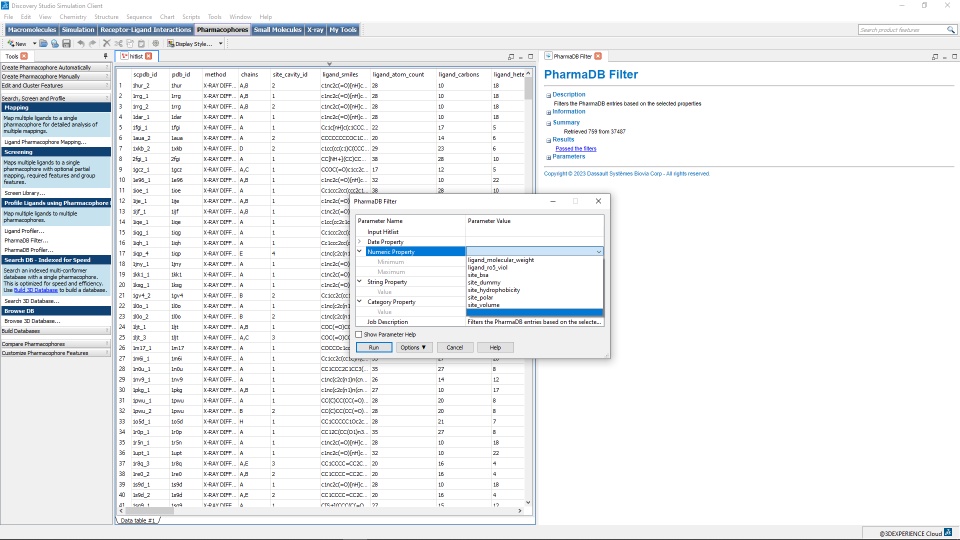Click the Run button
The image size is (960, 540).
click(373, 347)
